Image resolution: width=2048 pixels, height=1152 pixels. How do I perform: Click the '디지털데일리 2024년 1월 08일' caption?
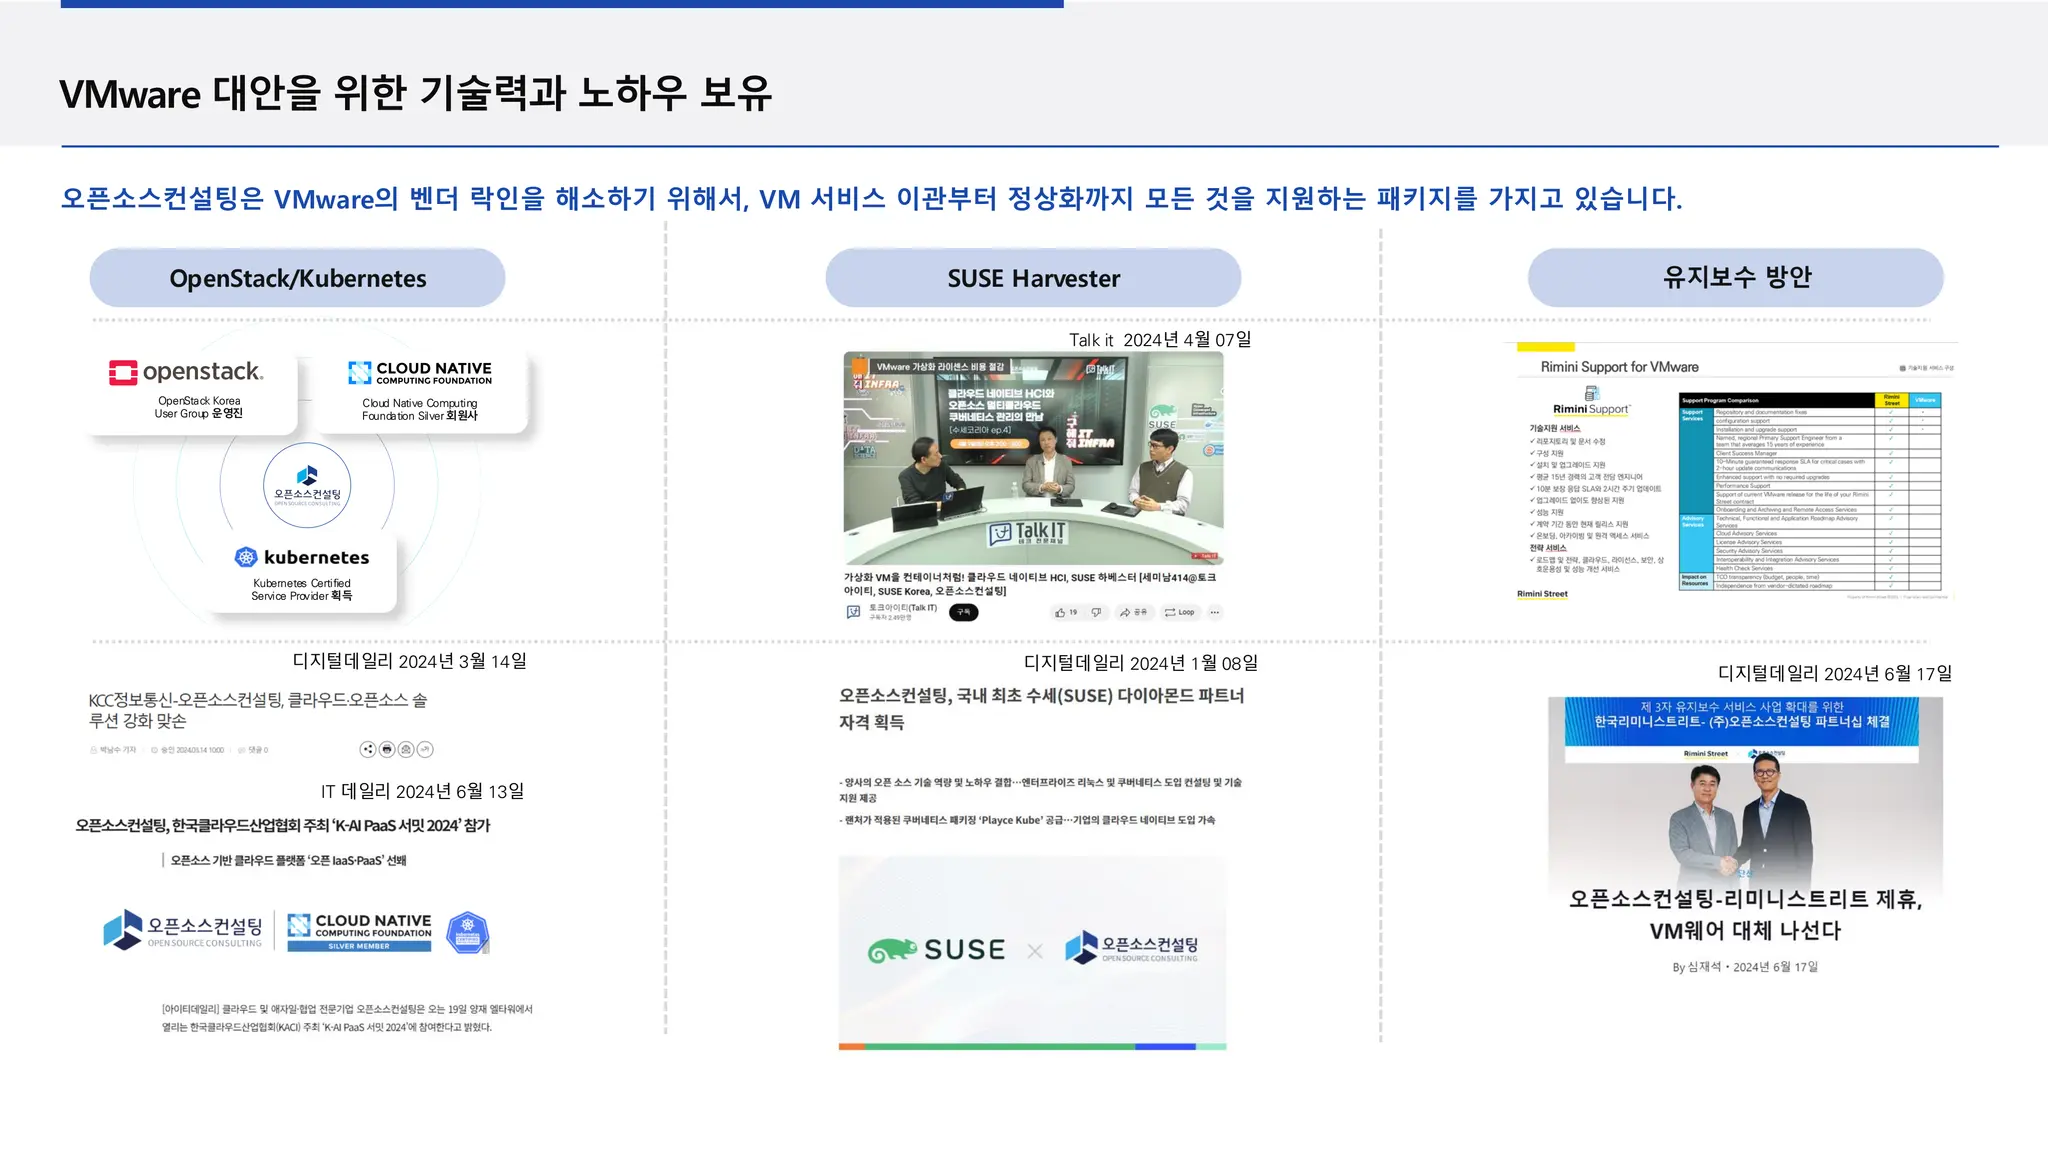coord(1141,663)
